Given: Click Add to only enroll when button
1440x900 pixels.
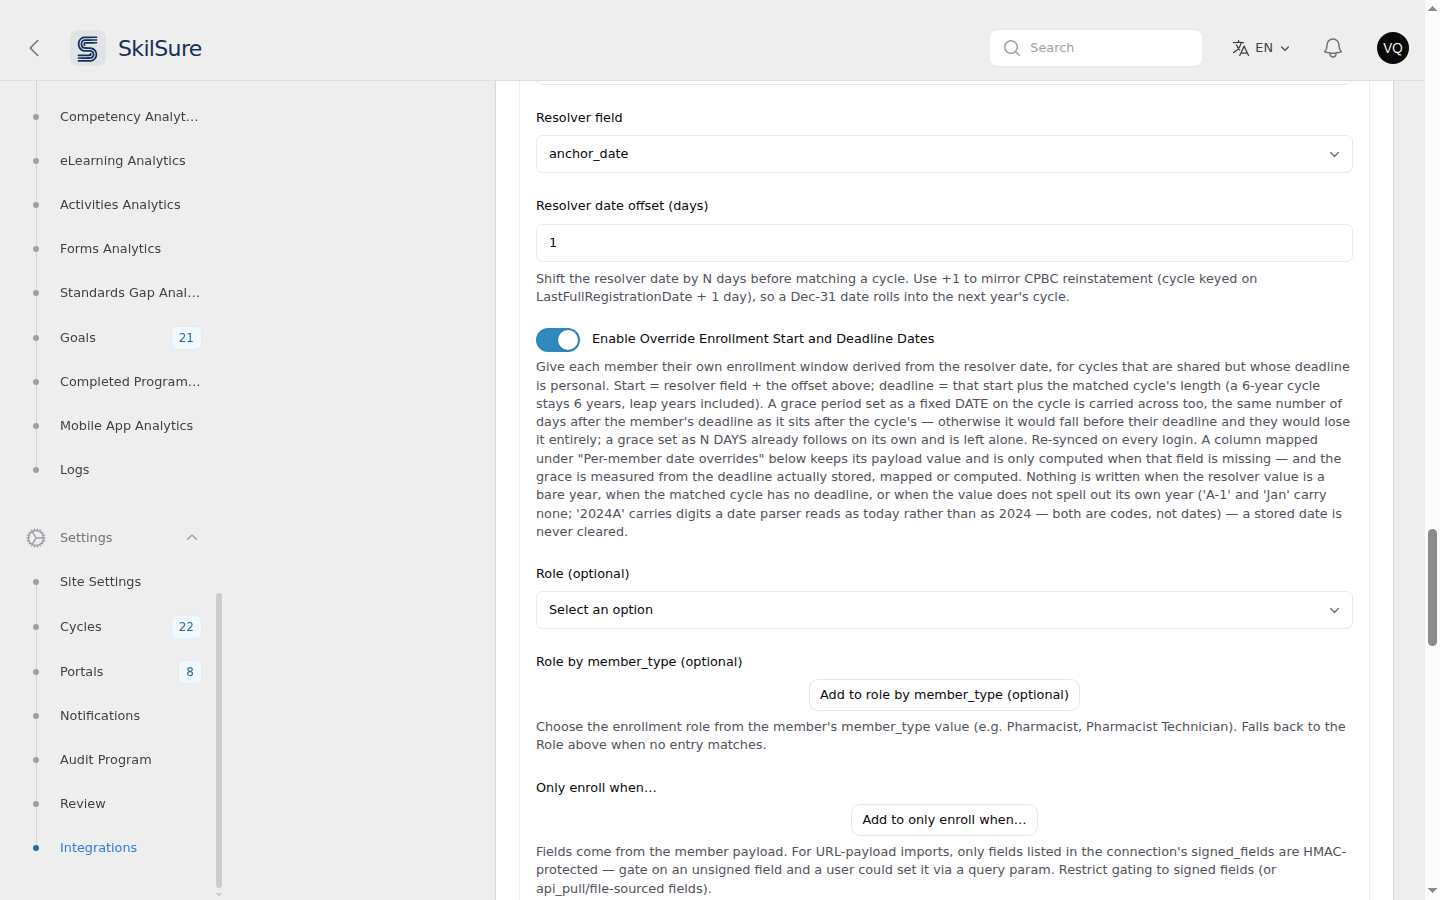Looking at the screenshot, I should 944,820.
